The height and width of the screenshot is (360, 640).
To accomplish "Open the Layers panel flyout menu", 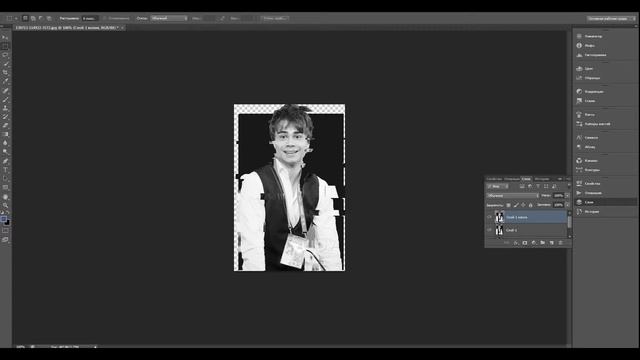I will click(x=568, y=179).
